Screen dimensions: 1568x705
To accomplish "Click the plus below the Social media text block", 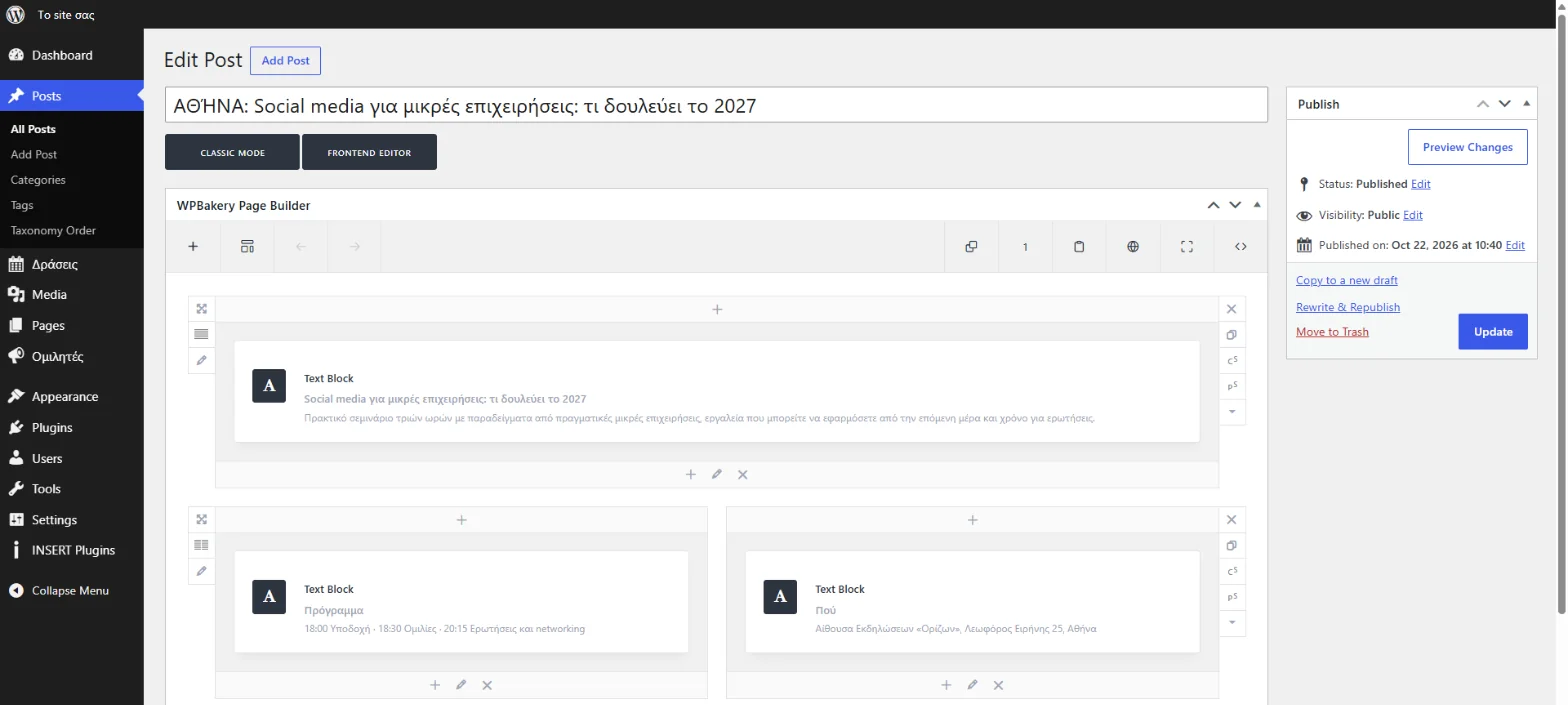I will click(690, 474).
